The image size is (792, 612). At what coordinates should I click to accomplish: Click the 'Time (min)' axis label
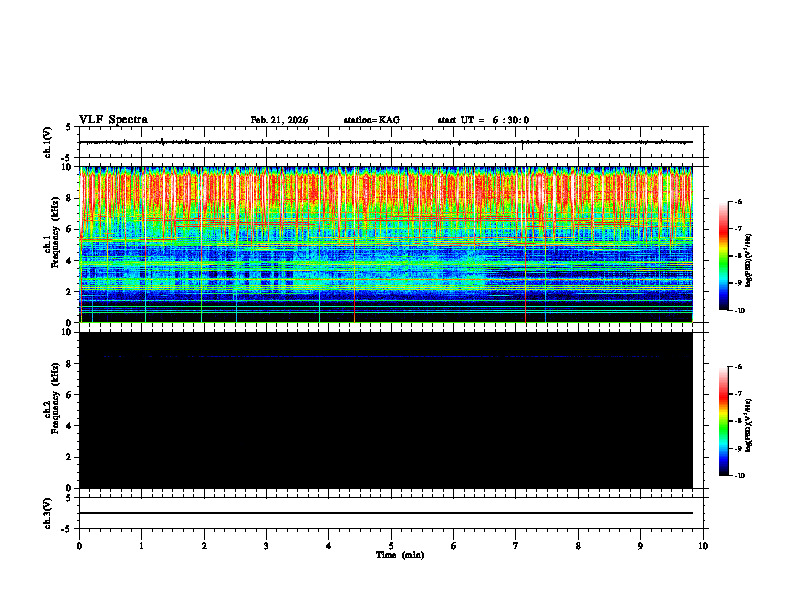pos(400,555)
